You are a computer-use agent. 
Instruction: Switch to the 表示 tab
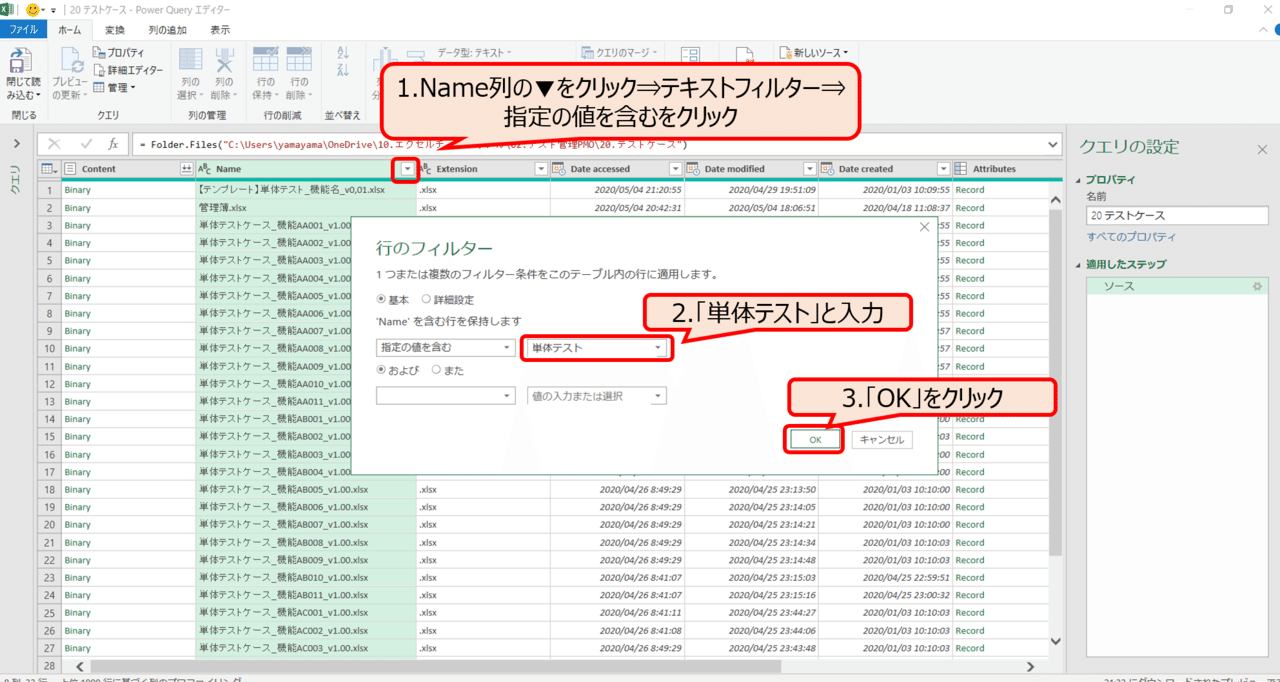click(220, 30)
